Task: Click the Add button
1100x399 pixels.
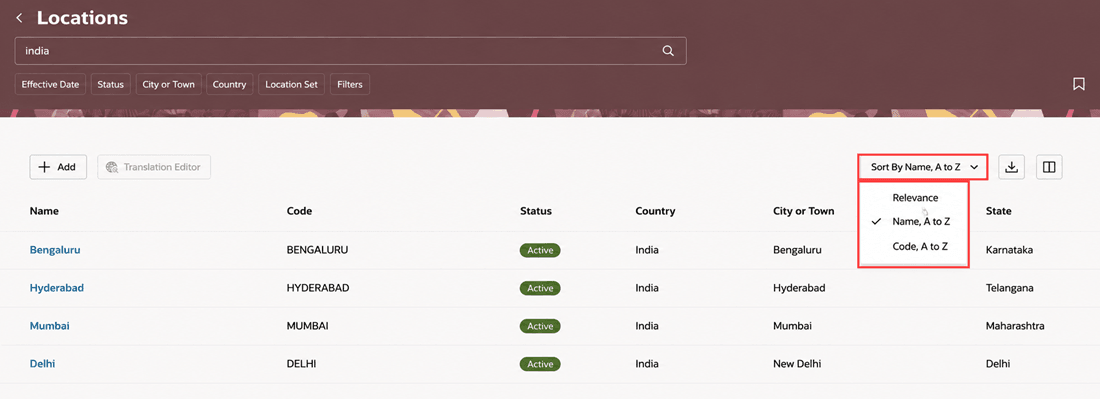Action: point(58,167)
